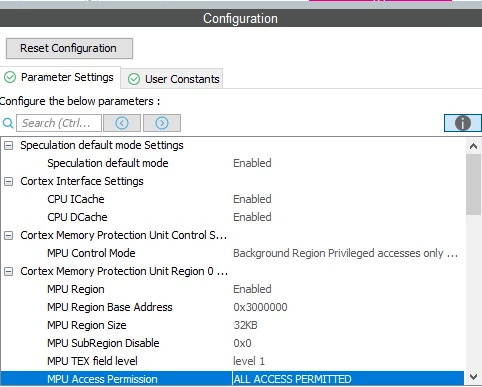The width and height of the screenshot is (482, 387).
Task: Edit the 0x3000000 base address value
Action: click(260, 307)
